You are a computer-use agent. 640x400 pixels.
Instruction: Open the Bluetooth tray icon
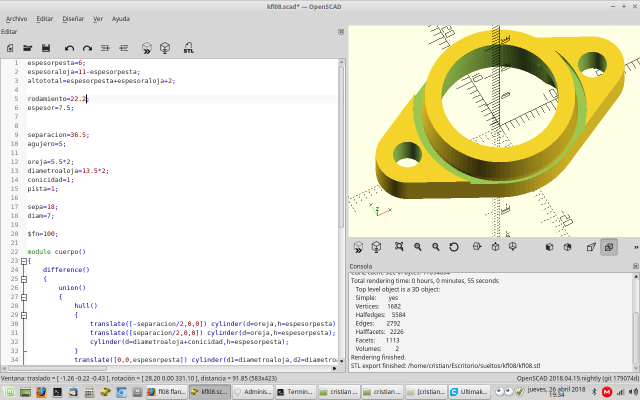pos(594,392)
